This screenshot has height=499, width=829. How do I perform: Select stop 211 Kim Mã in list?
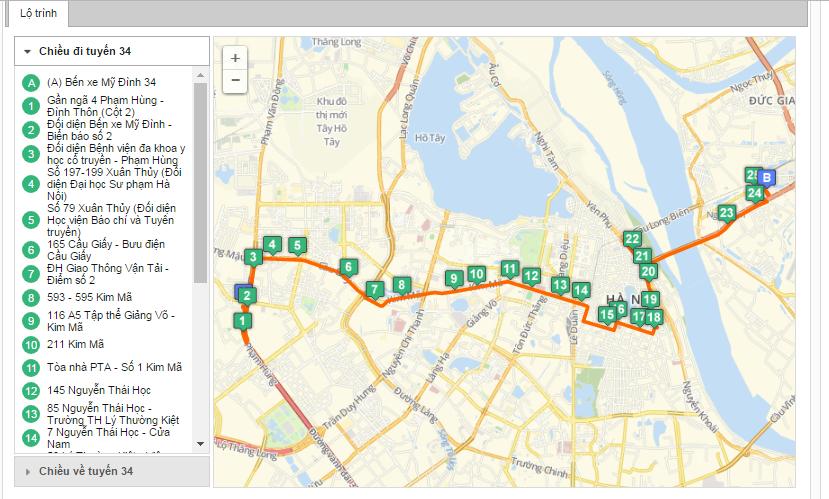pos(76,344)
